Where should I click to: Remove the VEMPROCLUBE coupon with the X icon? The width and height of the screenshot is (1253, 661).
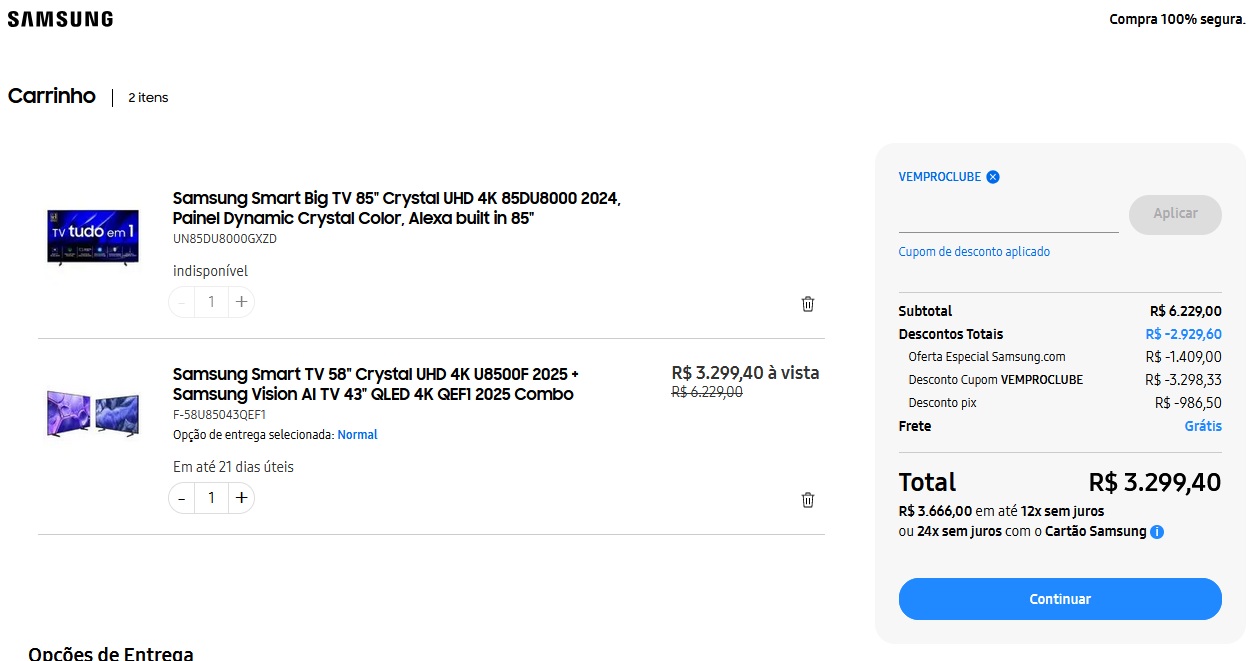pyautogui.click(x=992, y=176)
